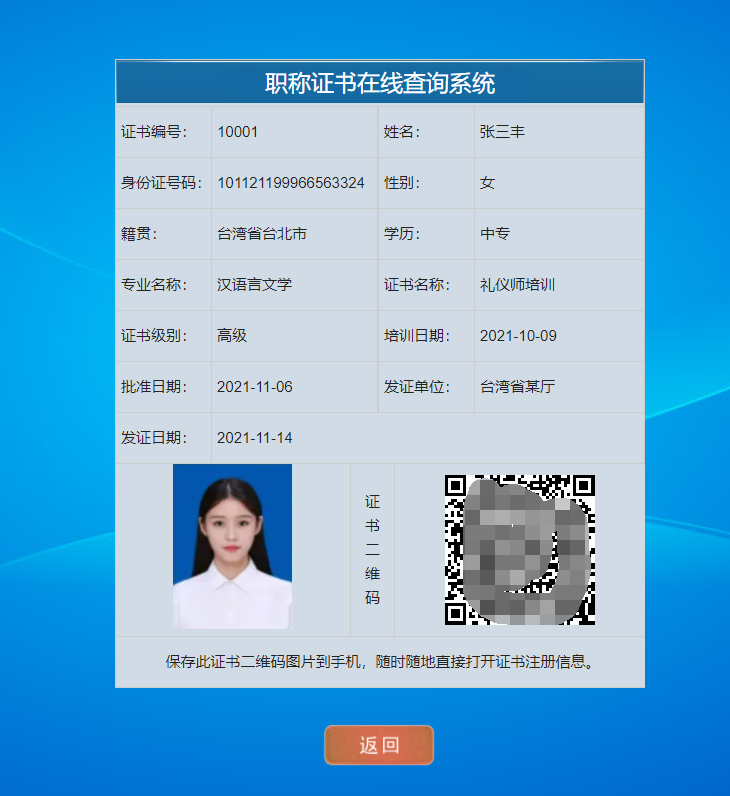The width and height of the screenshot is (730, 796).
Task: Click the 籍贯 label
Action: pos(139,234)
